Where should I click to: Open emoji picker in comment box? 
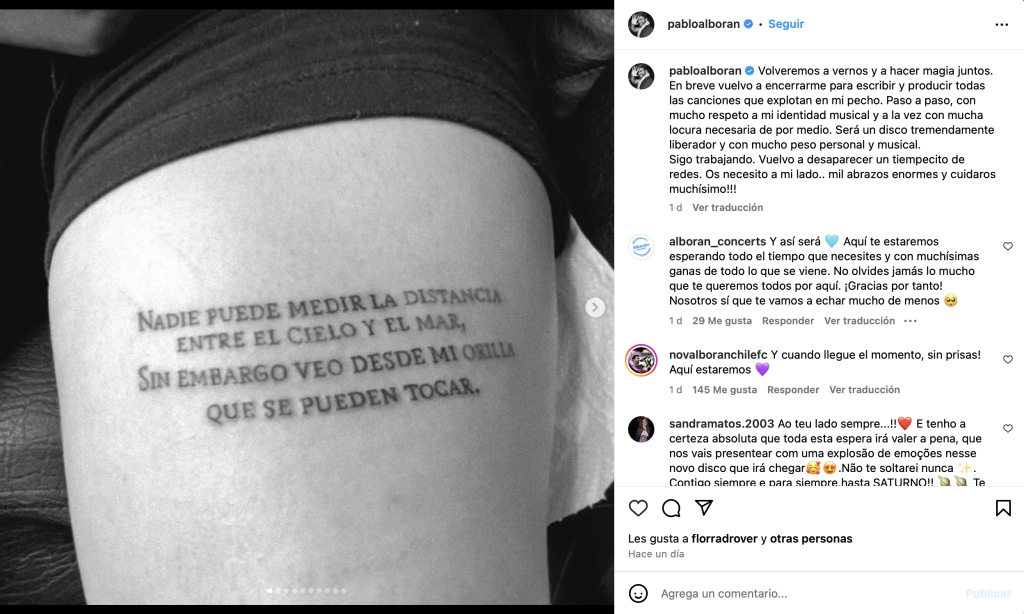point(638,593)
